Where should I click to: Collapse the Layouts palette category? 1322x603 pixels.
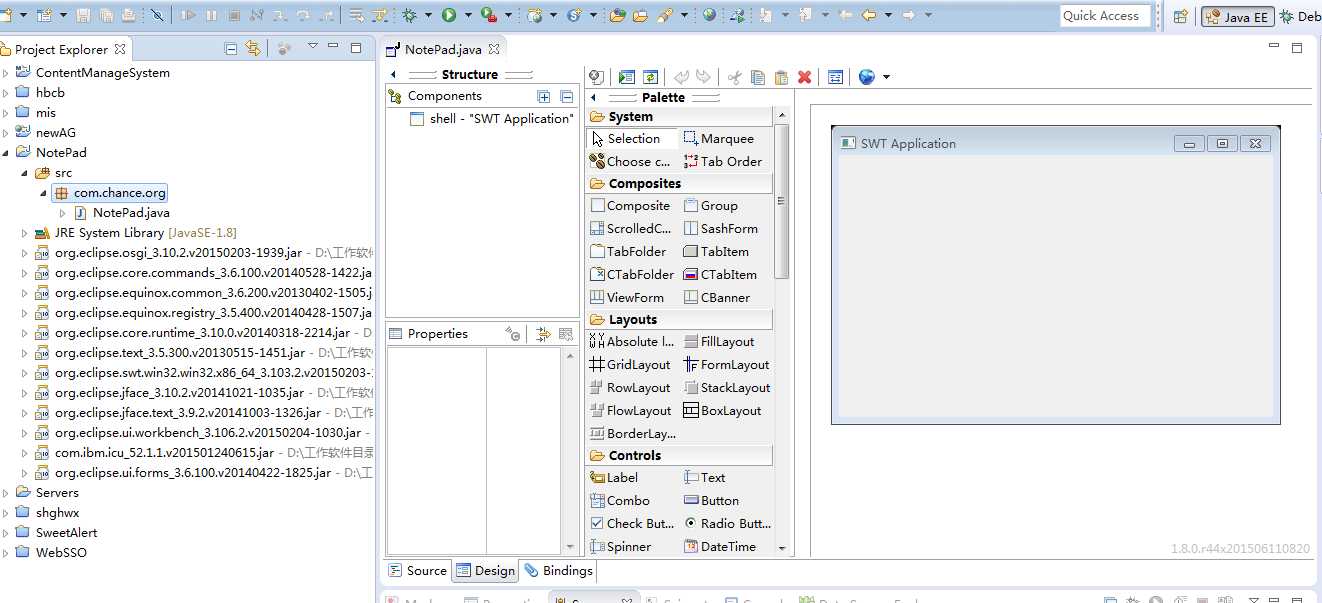click(679, 320)
